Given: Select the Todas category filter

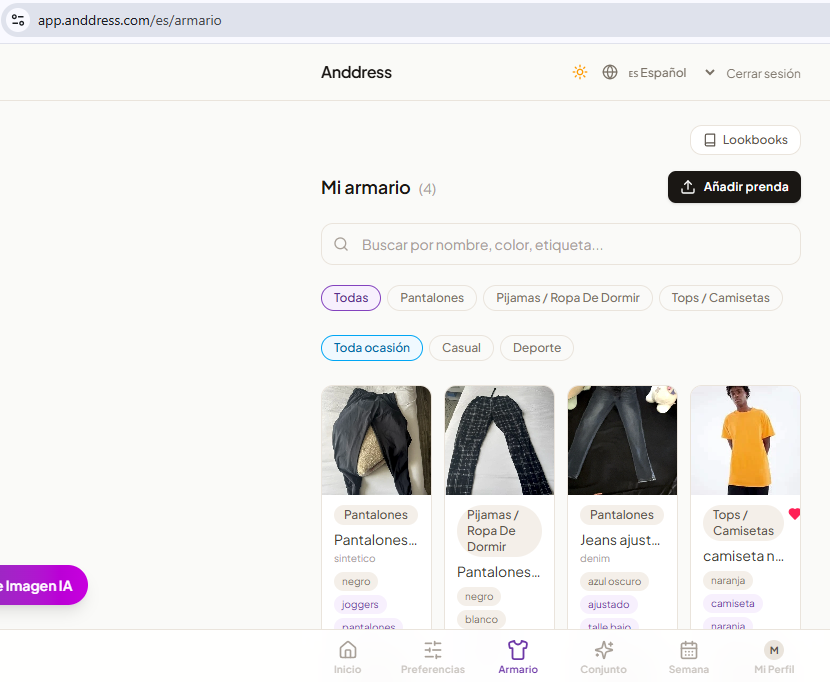Looking at the screenshot, I should coord(350,298).
